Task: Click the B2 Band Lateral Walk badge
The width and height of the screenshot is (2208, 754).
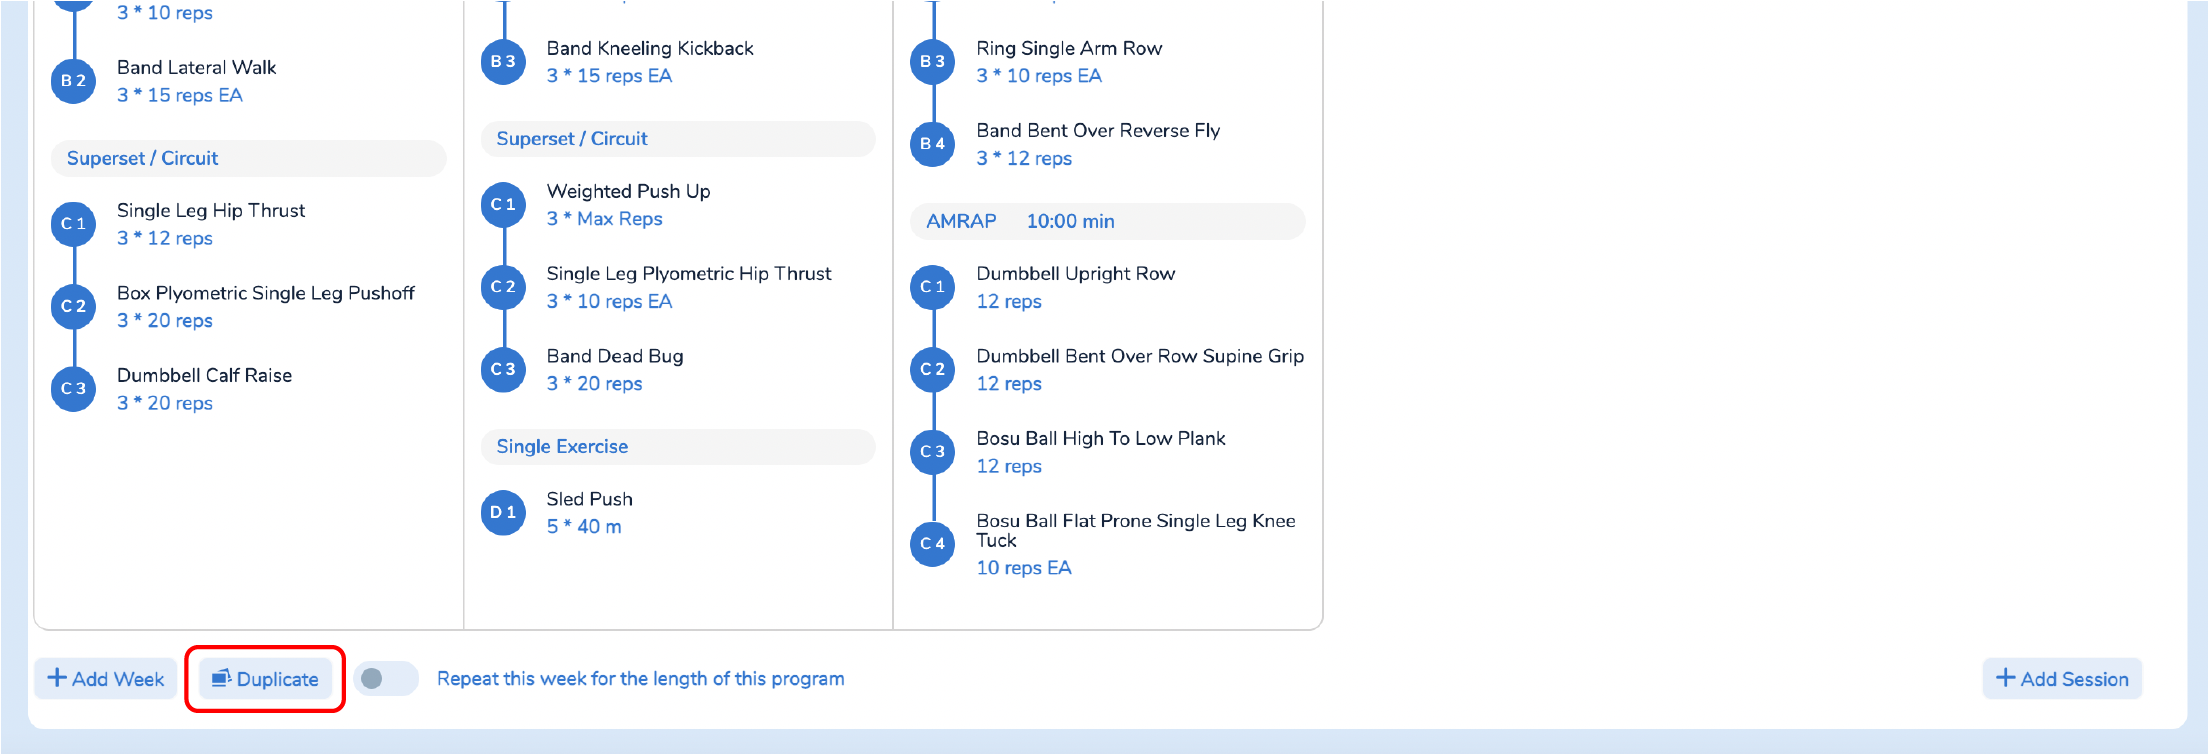Action: pyautogui.click(x=73, y=81)
